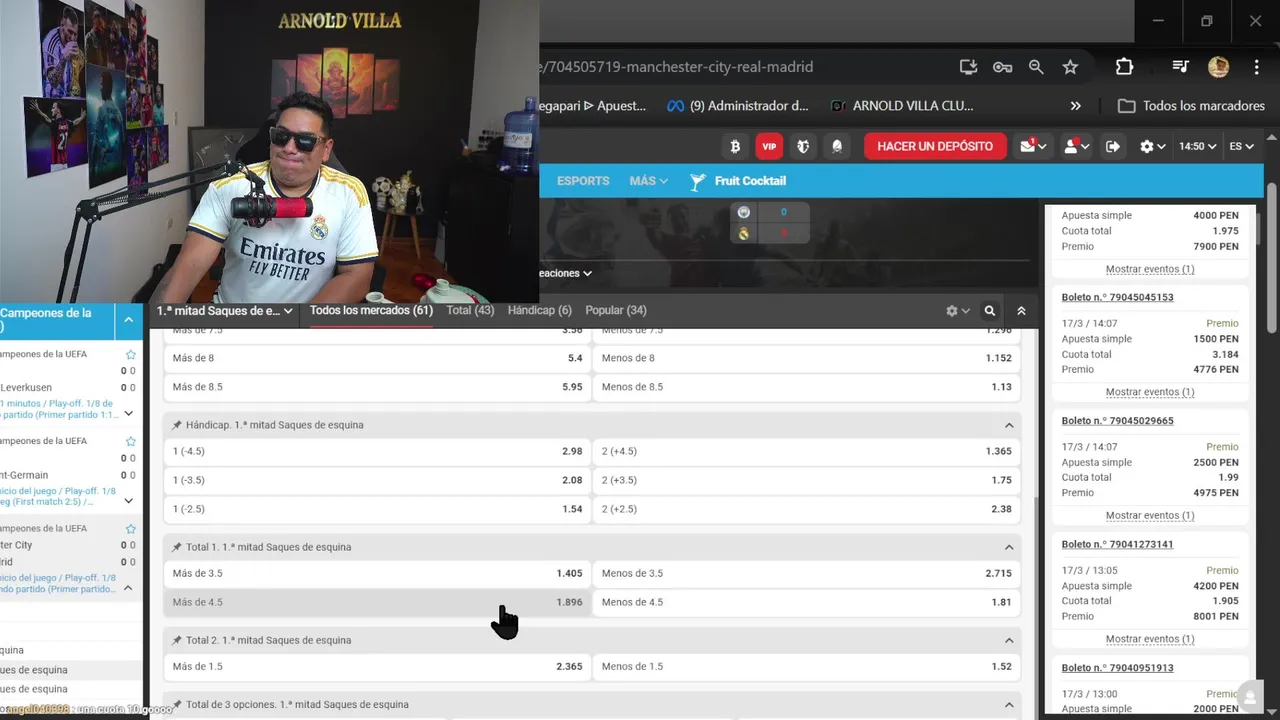Open the browser profile avatar
This screenshot has height=720, width=1280.
point(1218,67)
